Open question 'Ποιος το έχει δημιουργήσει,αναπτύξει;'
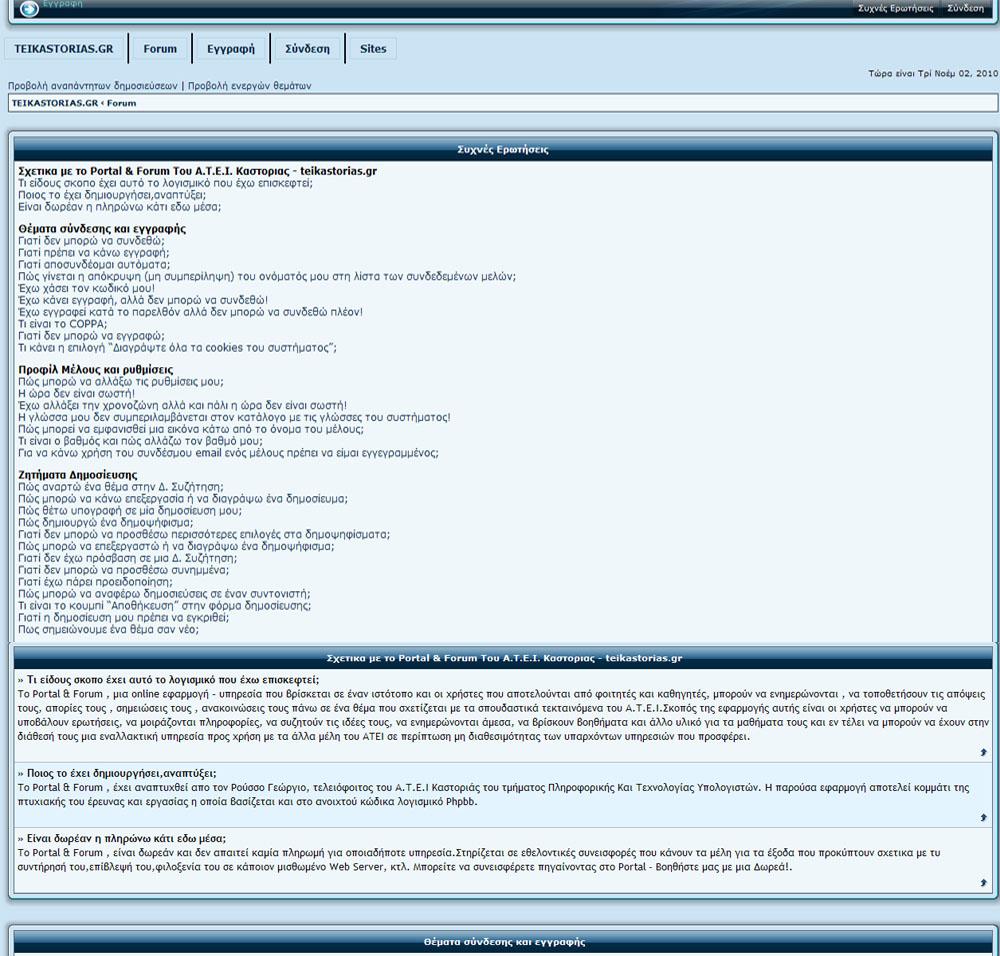The width and height of the screenshot is (1000, 956). click(112, 195)
